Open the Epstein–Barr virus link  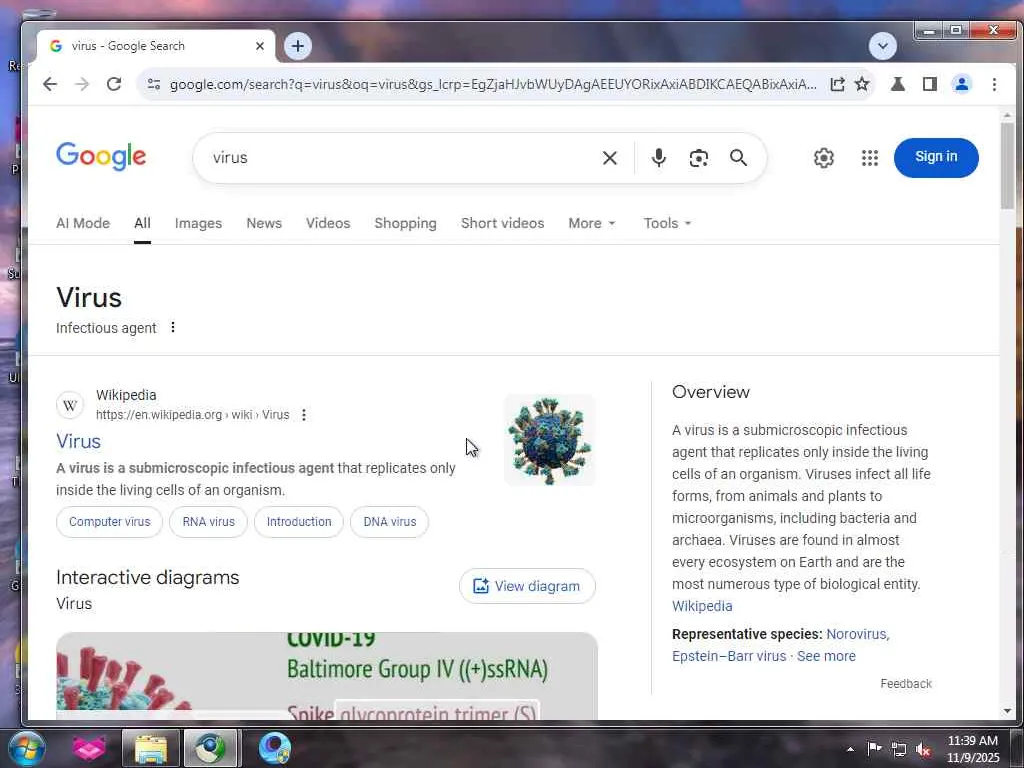click(x=729, y=656)
